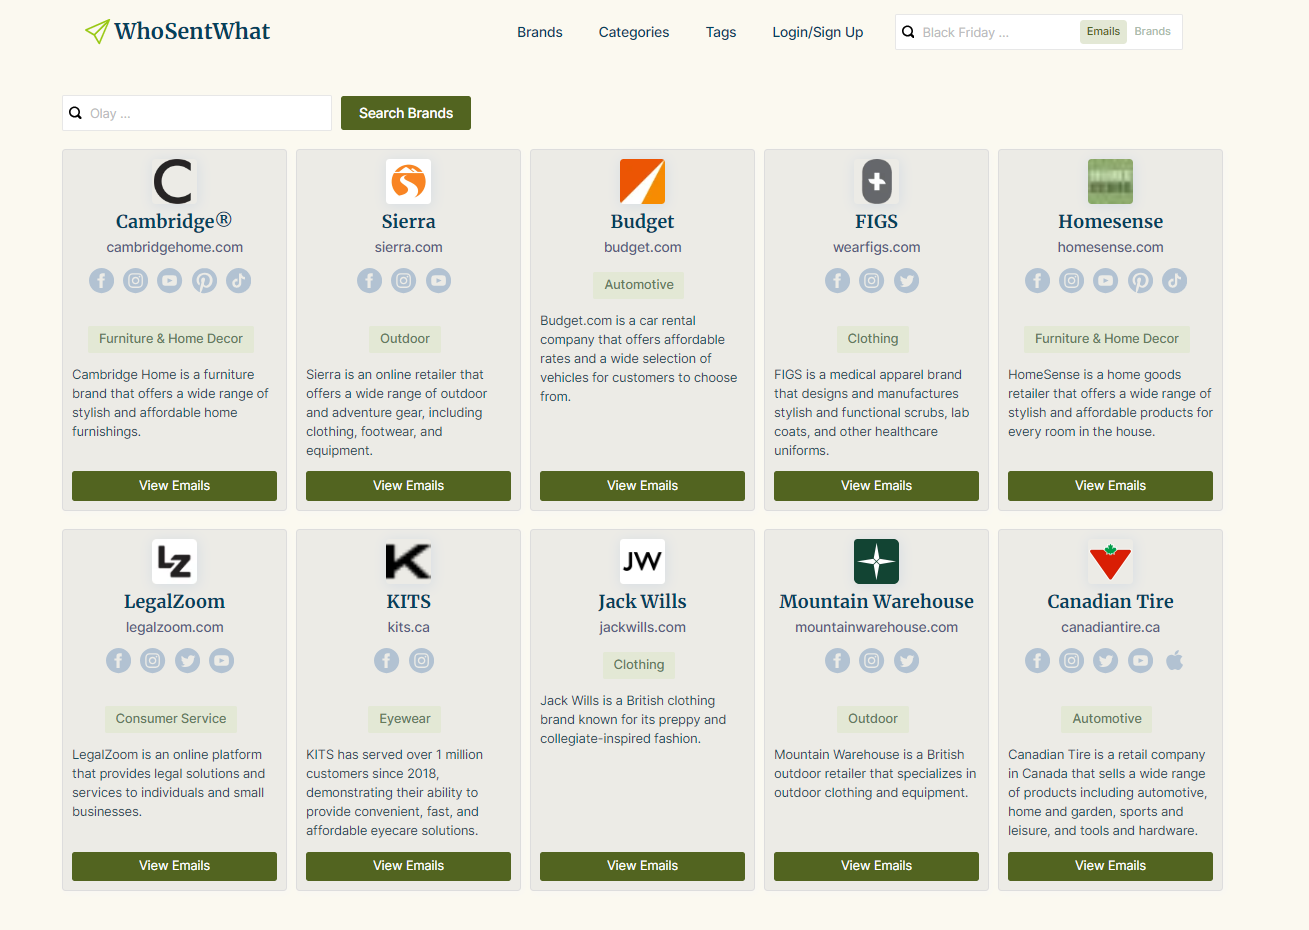Click the canadiantire.ca domain text

point(1110,627)
